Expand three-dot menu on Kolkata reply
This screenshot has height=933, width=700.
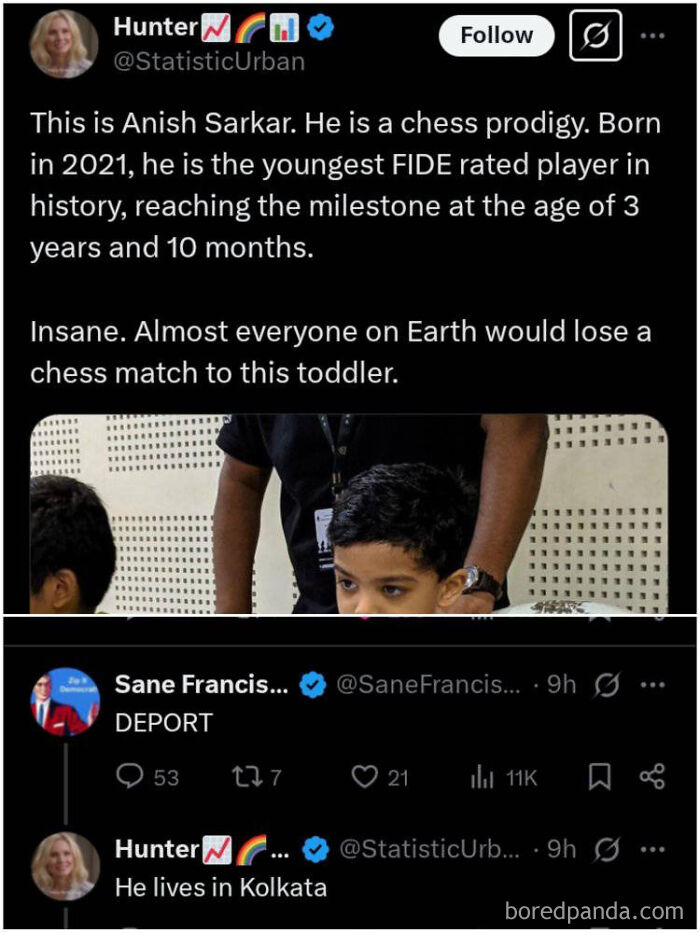[652, 849]
